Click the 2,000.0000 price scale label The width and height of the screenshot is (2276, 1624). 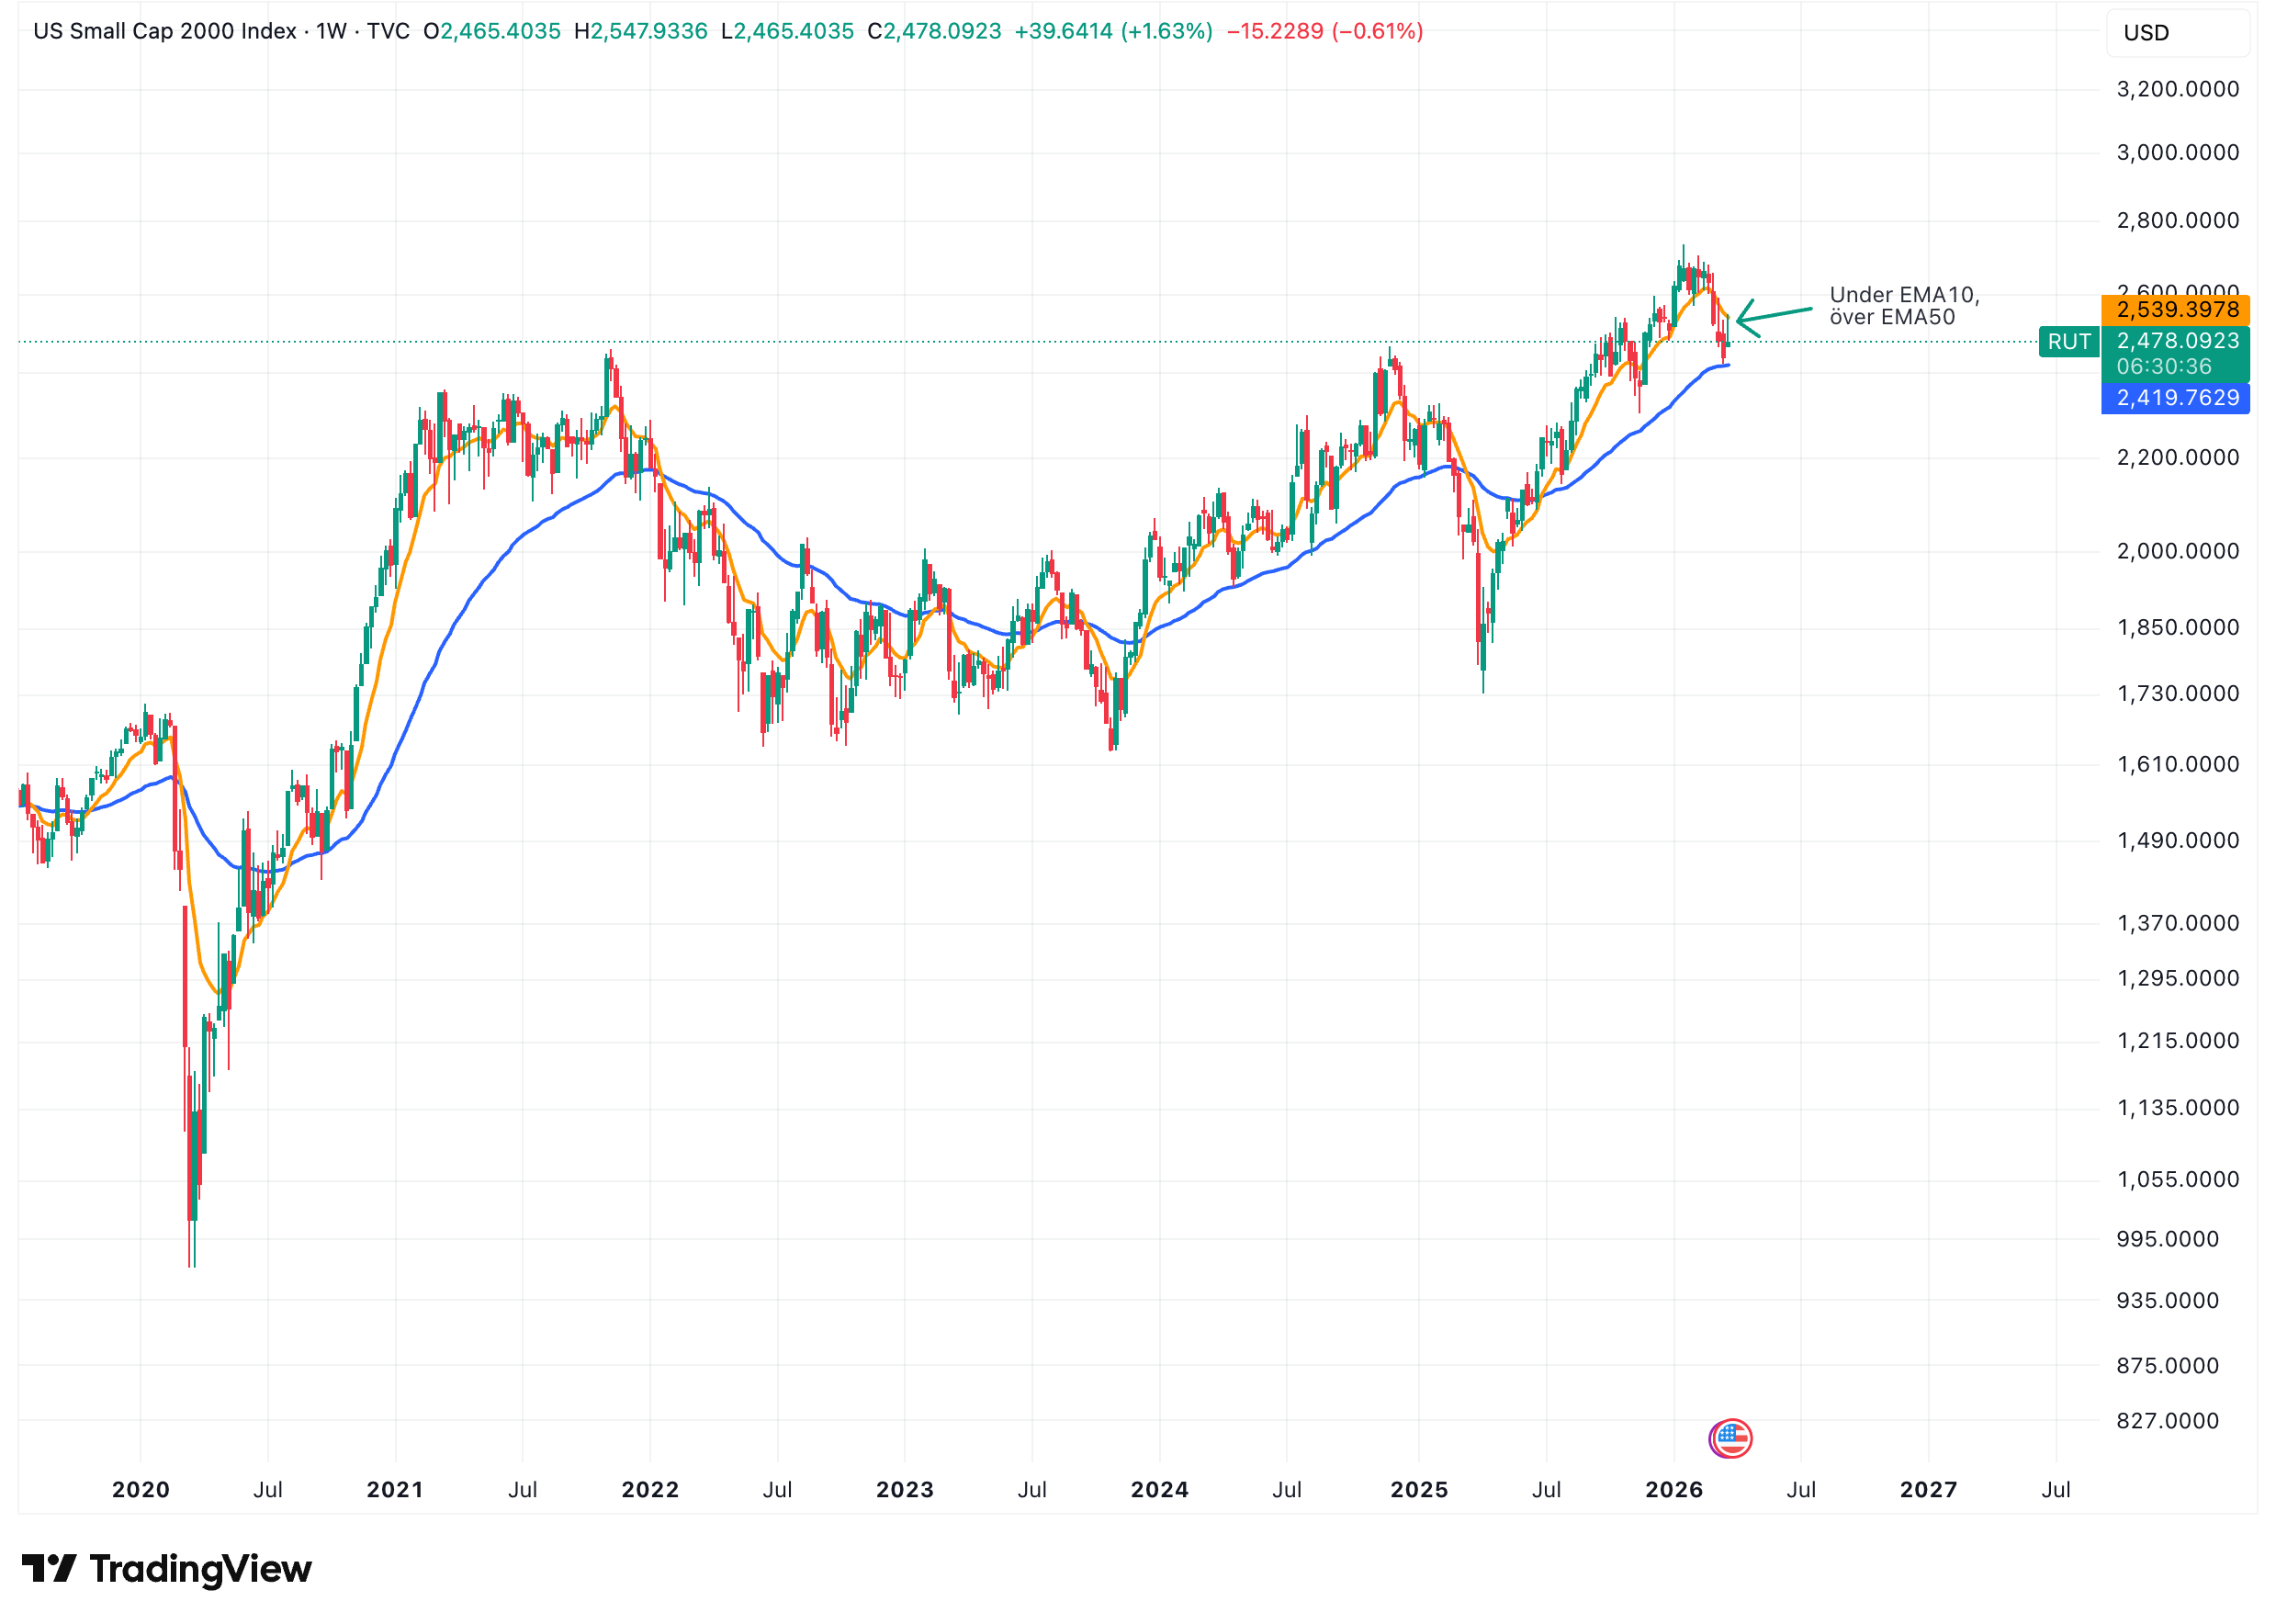pos(2177,551)
